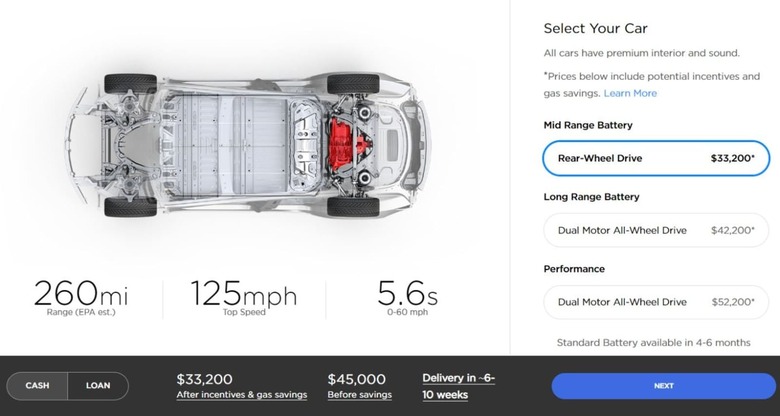Click the $33,200 price in bottom bar

coord(204,379)
